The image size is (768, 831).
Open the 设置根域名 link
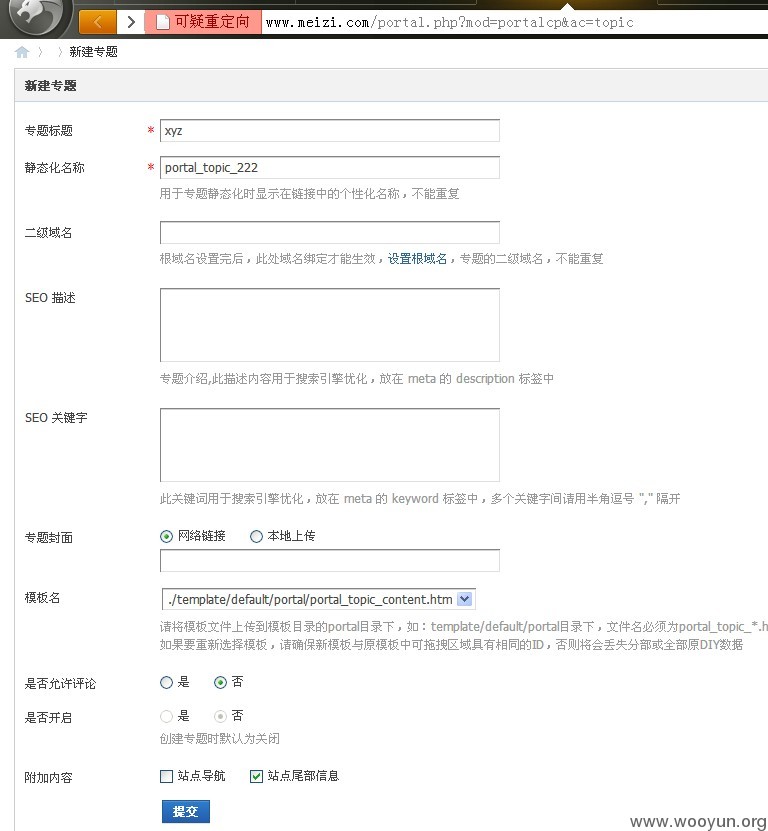click(x=417, y=259)
